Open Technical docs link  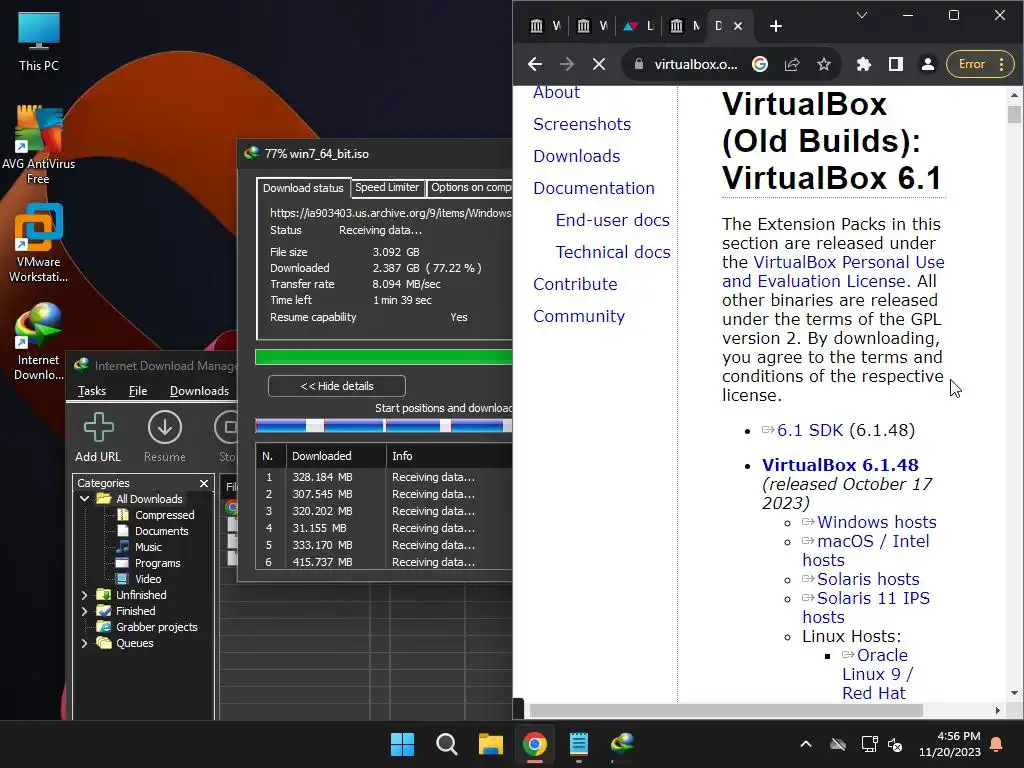[x=613, y=252]
